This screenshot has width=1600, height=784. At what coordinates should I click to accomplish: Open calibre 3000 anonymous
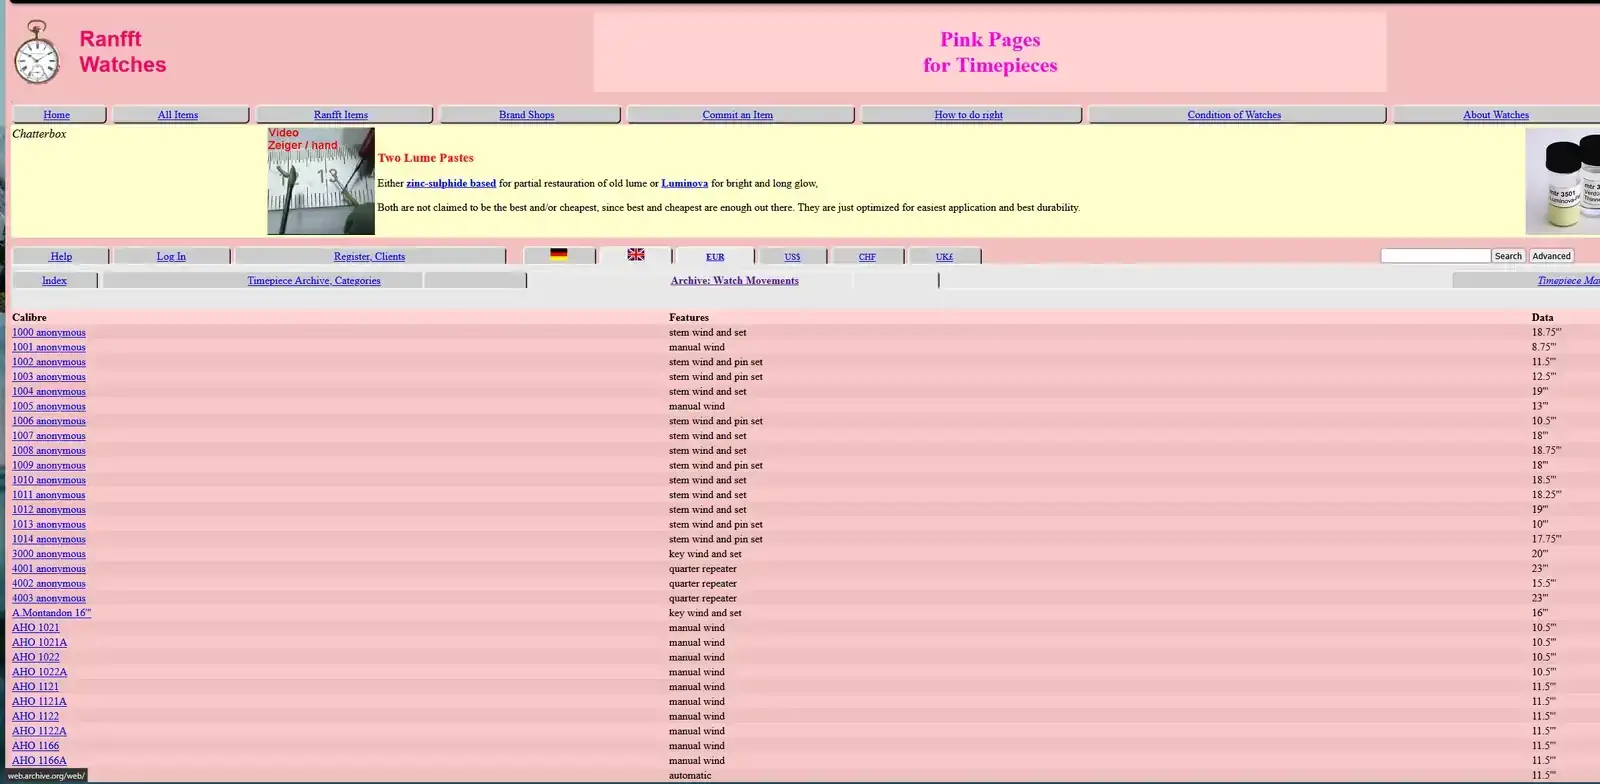pos(49,554)
